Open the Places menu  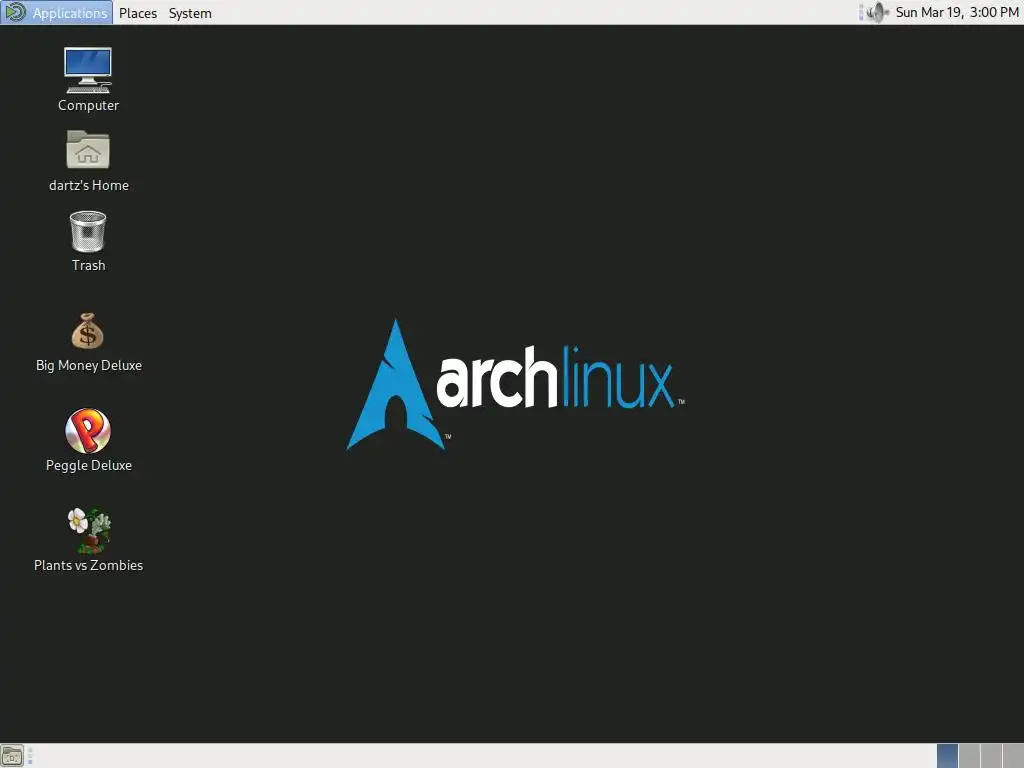tap(138, 13)
